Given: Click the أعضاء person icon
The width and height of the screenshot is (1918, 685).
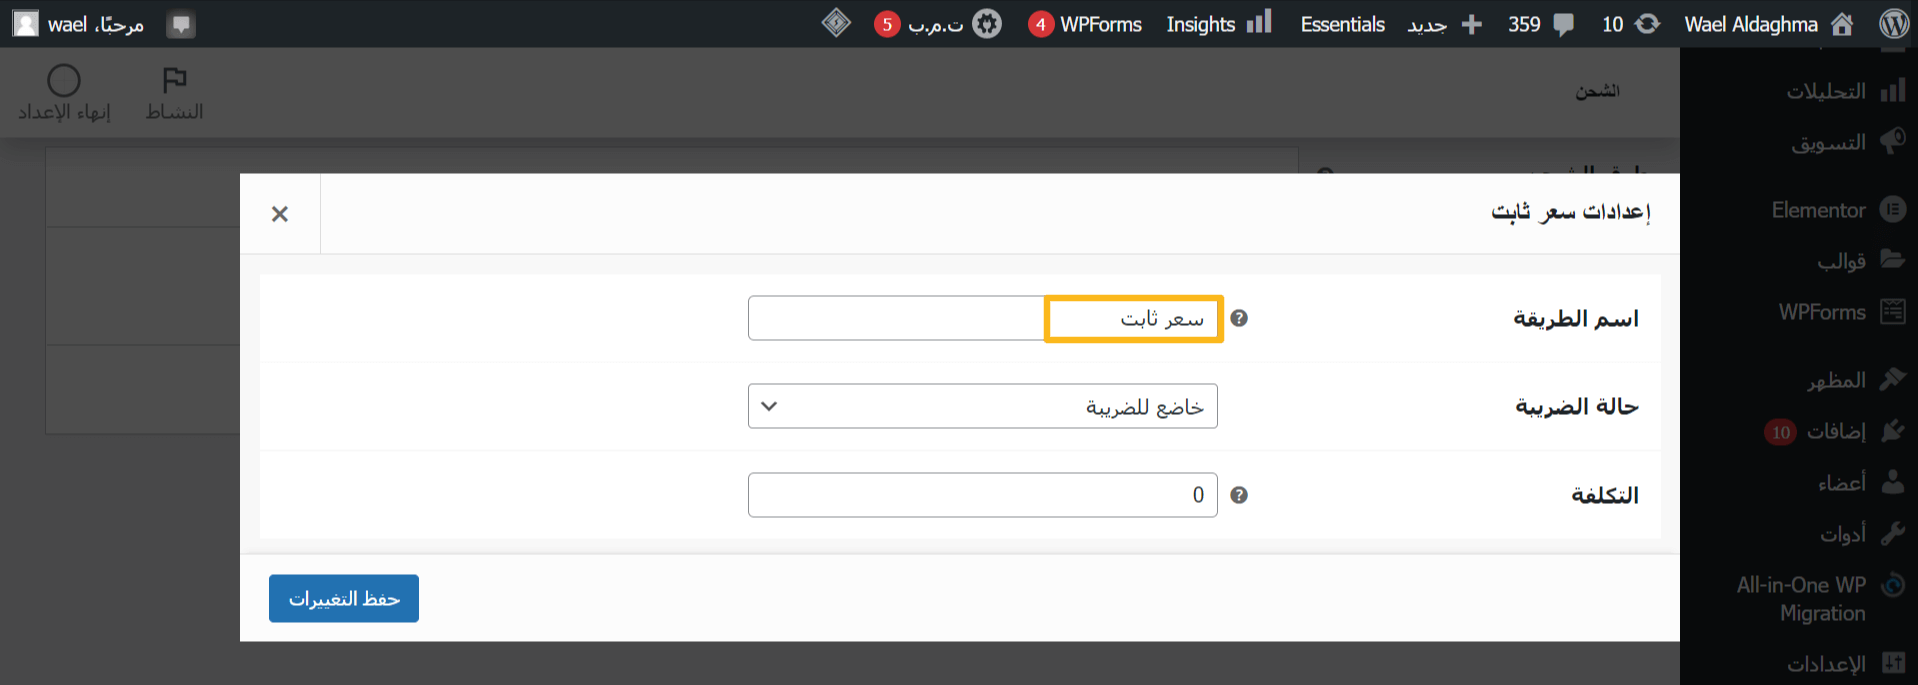Looking at the screenshot, I should point(1892,481).
